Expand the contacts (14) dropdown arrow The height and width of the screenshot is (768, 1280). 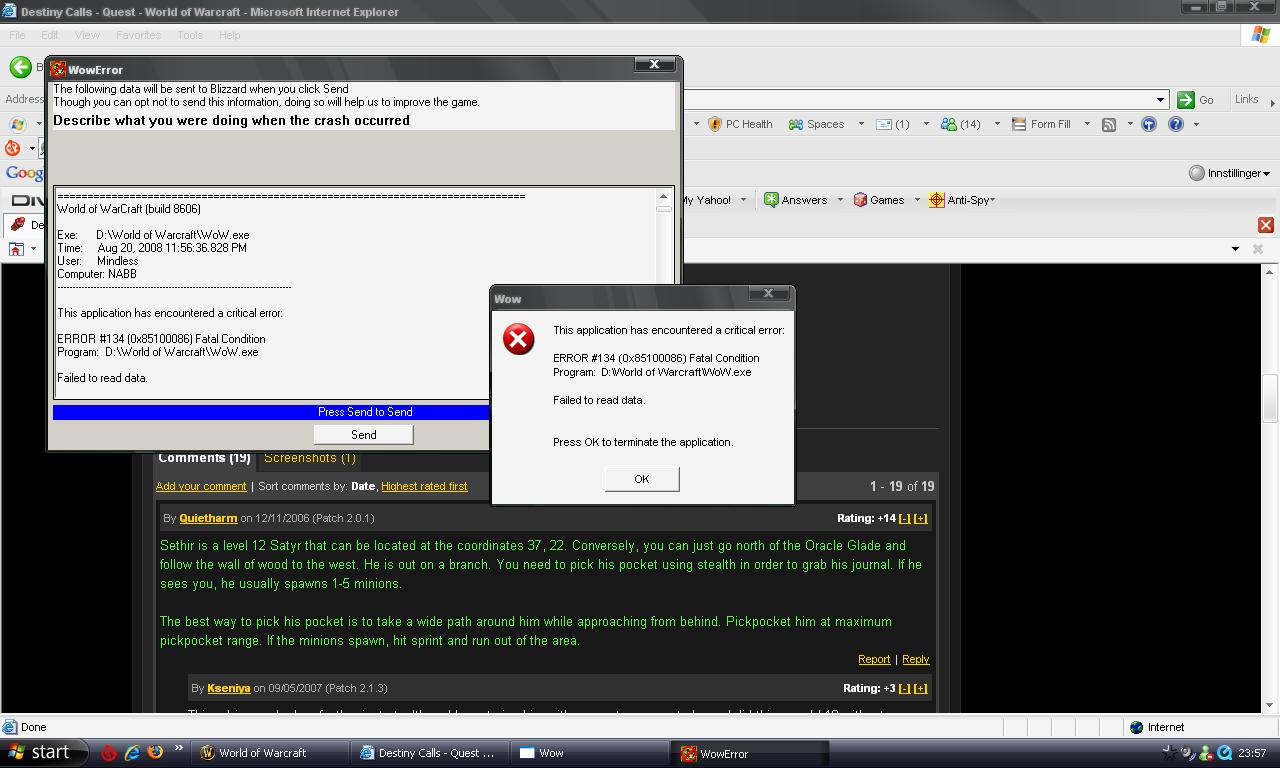pos(996,124)
